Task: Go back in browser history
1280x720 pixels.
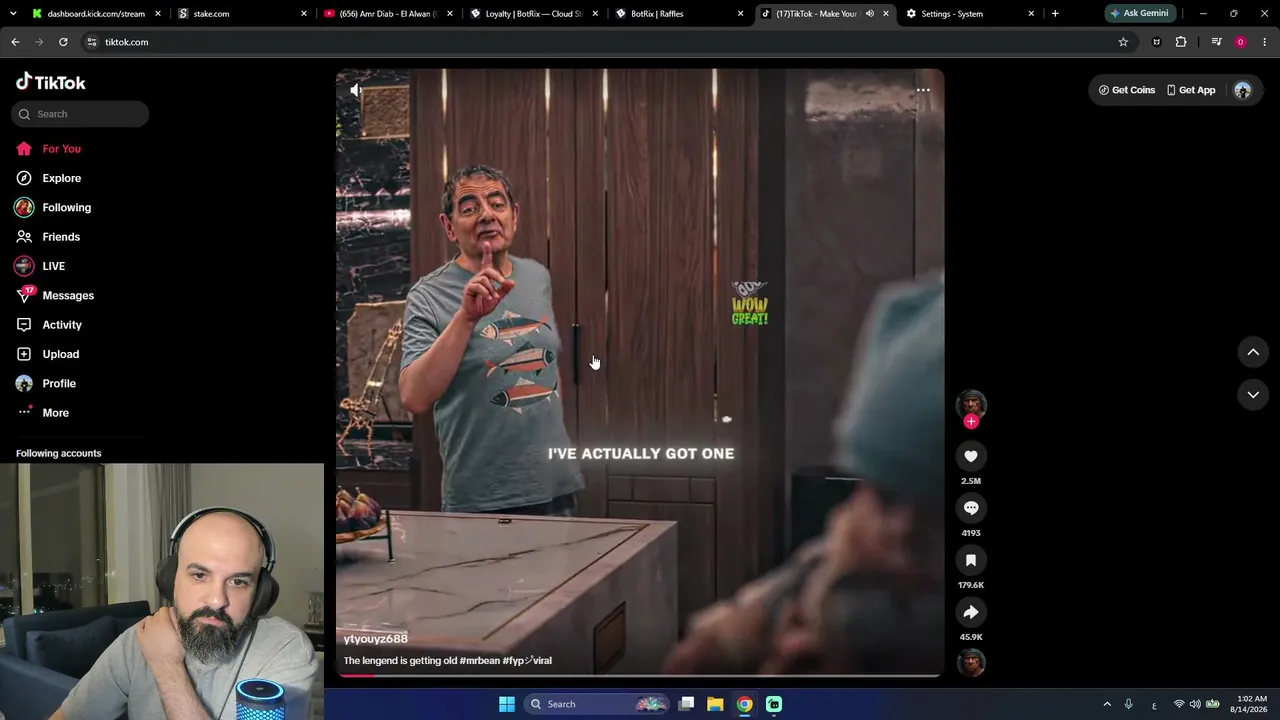Action: tap(15, 42)
